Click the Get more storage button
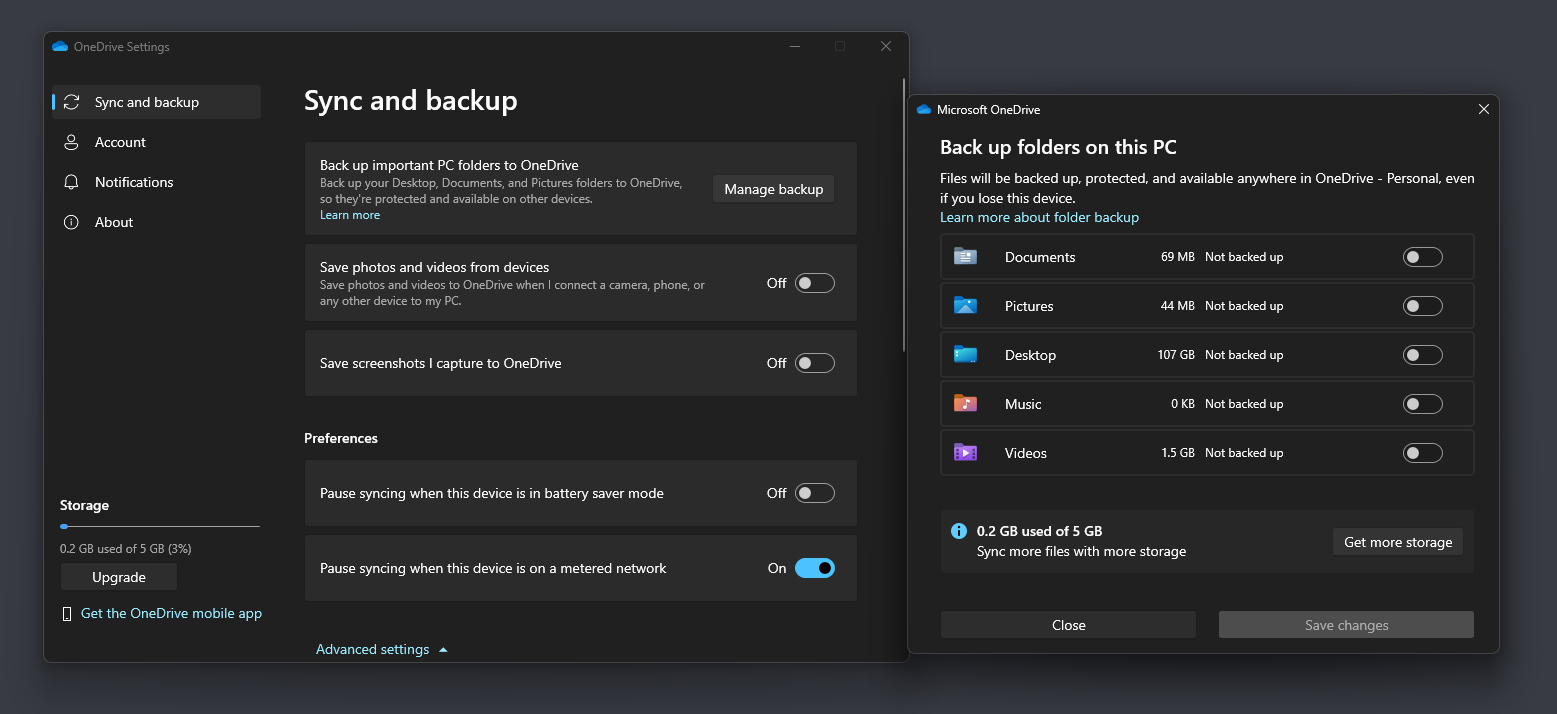Screen dimensions: 1557x714 tap(1398, 542)
